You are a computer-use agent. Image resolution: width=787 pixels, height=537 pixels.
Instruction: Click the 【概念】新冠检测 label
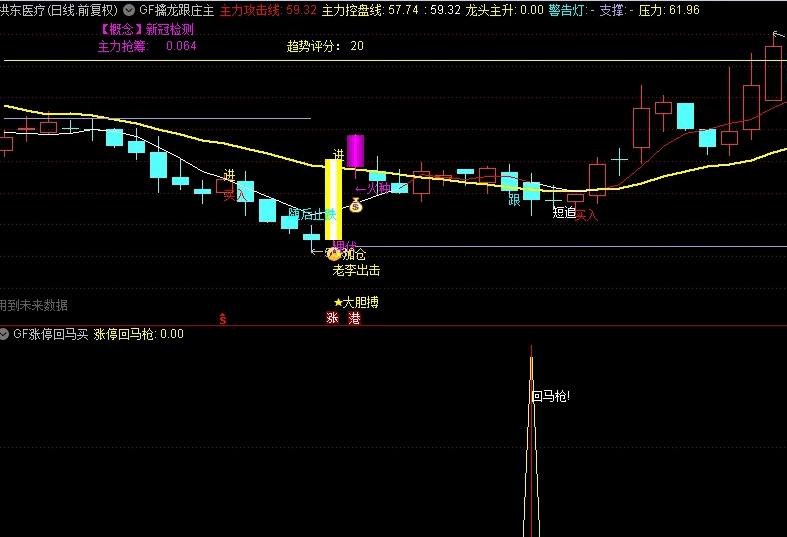click(x=146, y=29)
